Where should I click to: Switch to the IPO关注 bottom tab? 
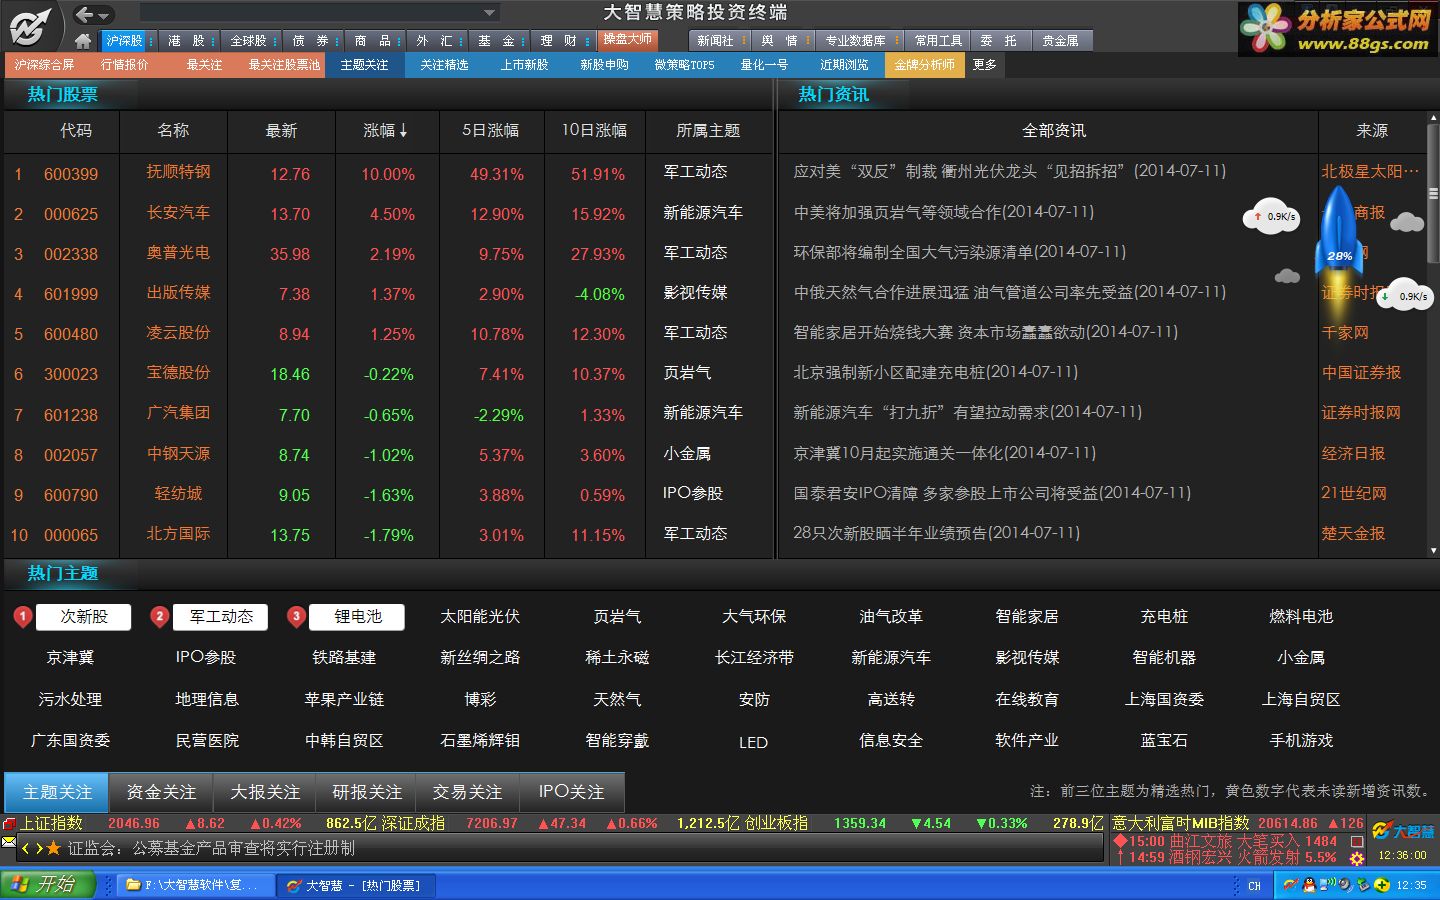tap(571, 792)
